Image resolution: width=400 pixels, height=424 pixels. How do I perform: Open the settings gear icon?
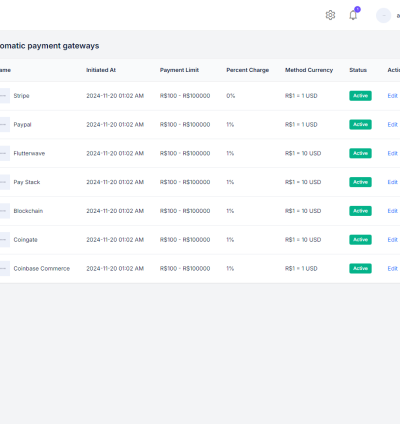tap(330, 15)
